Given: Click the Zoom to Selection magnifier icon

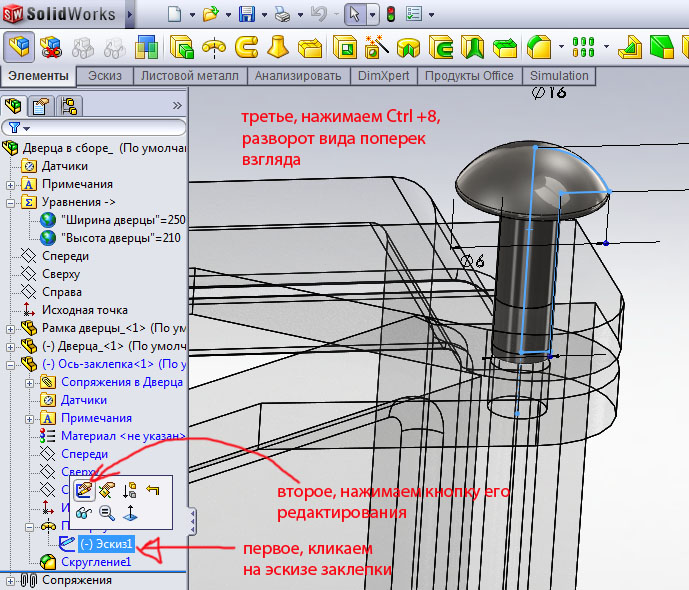Looking at the screenshot, I should [107, 513].
